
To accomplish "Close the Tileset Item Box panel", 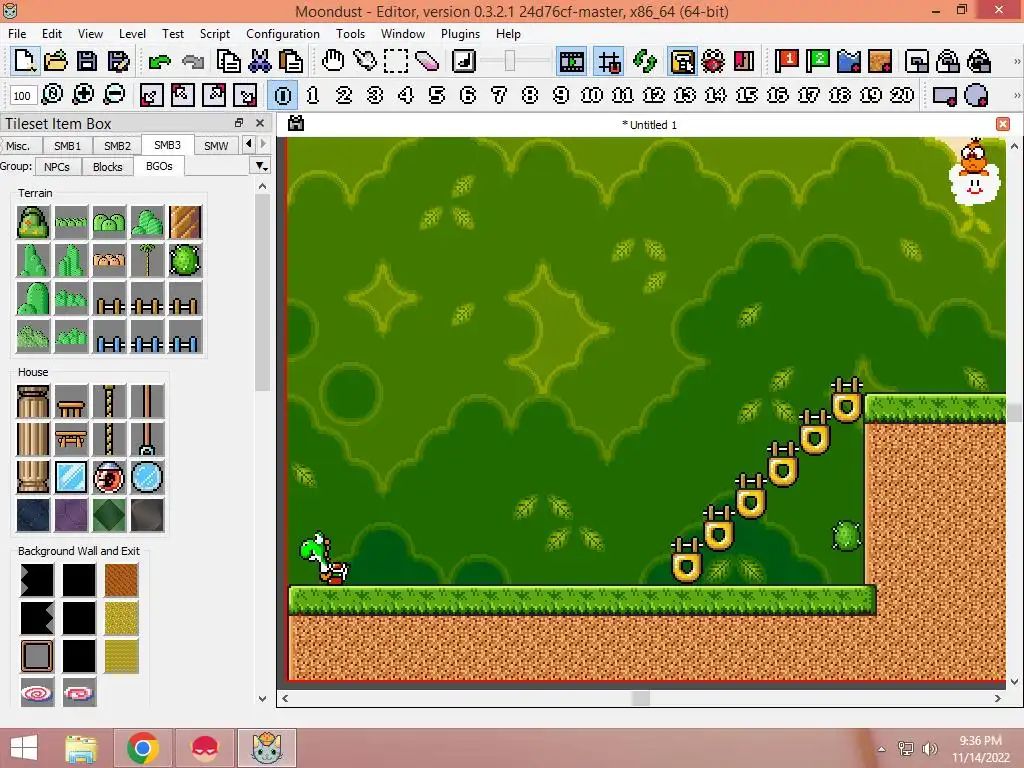I will [x=260, y=123].
